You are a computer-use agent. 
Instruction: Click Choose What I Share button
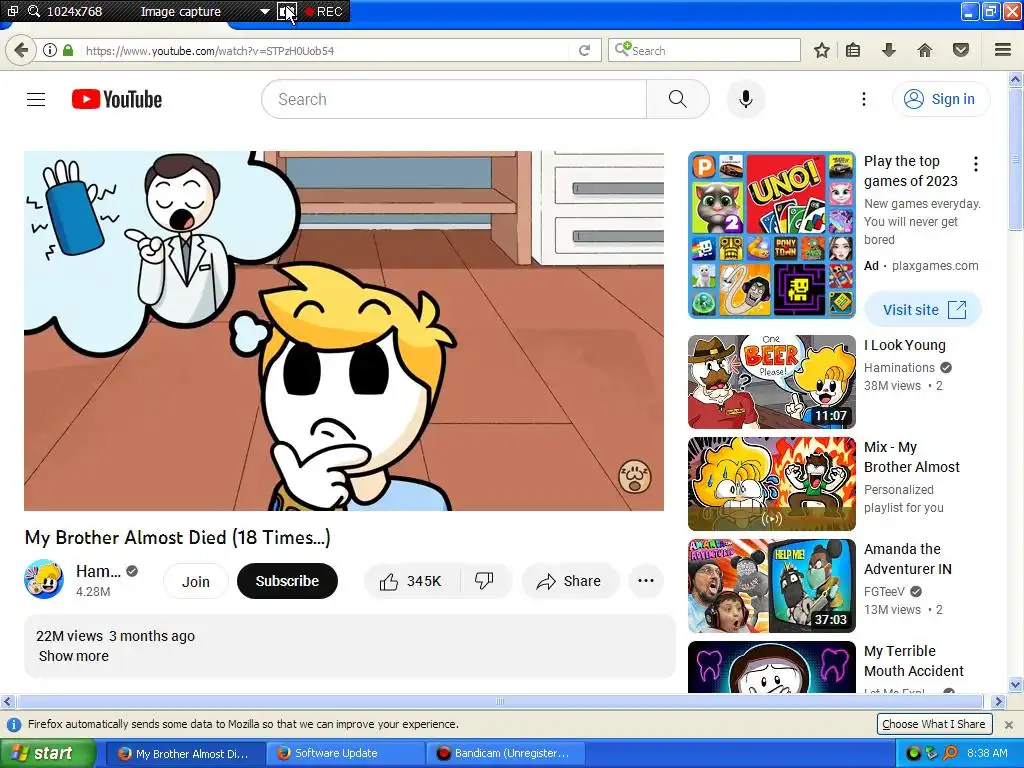(x=934, y=724)
